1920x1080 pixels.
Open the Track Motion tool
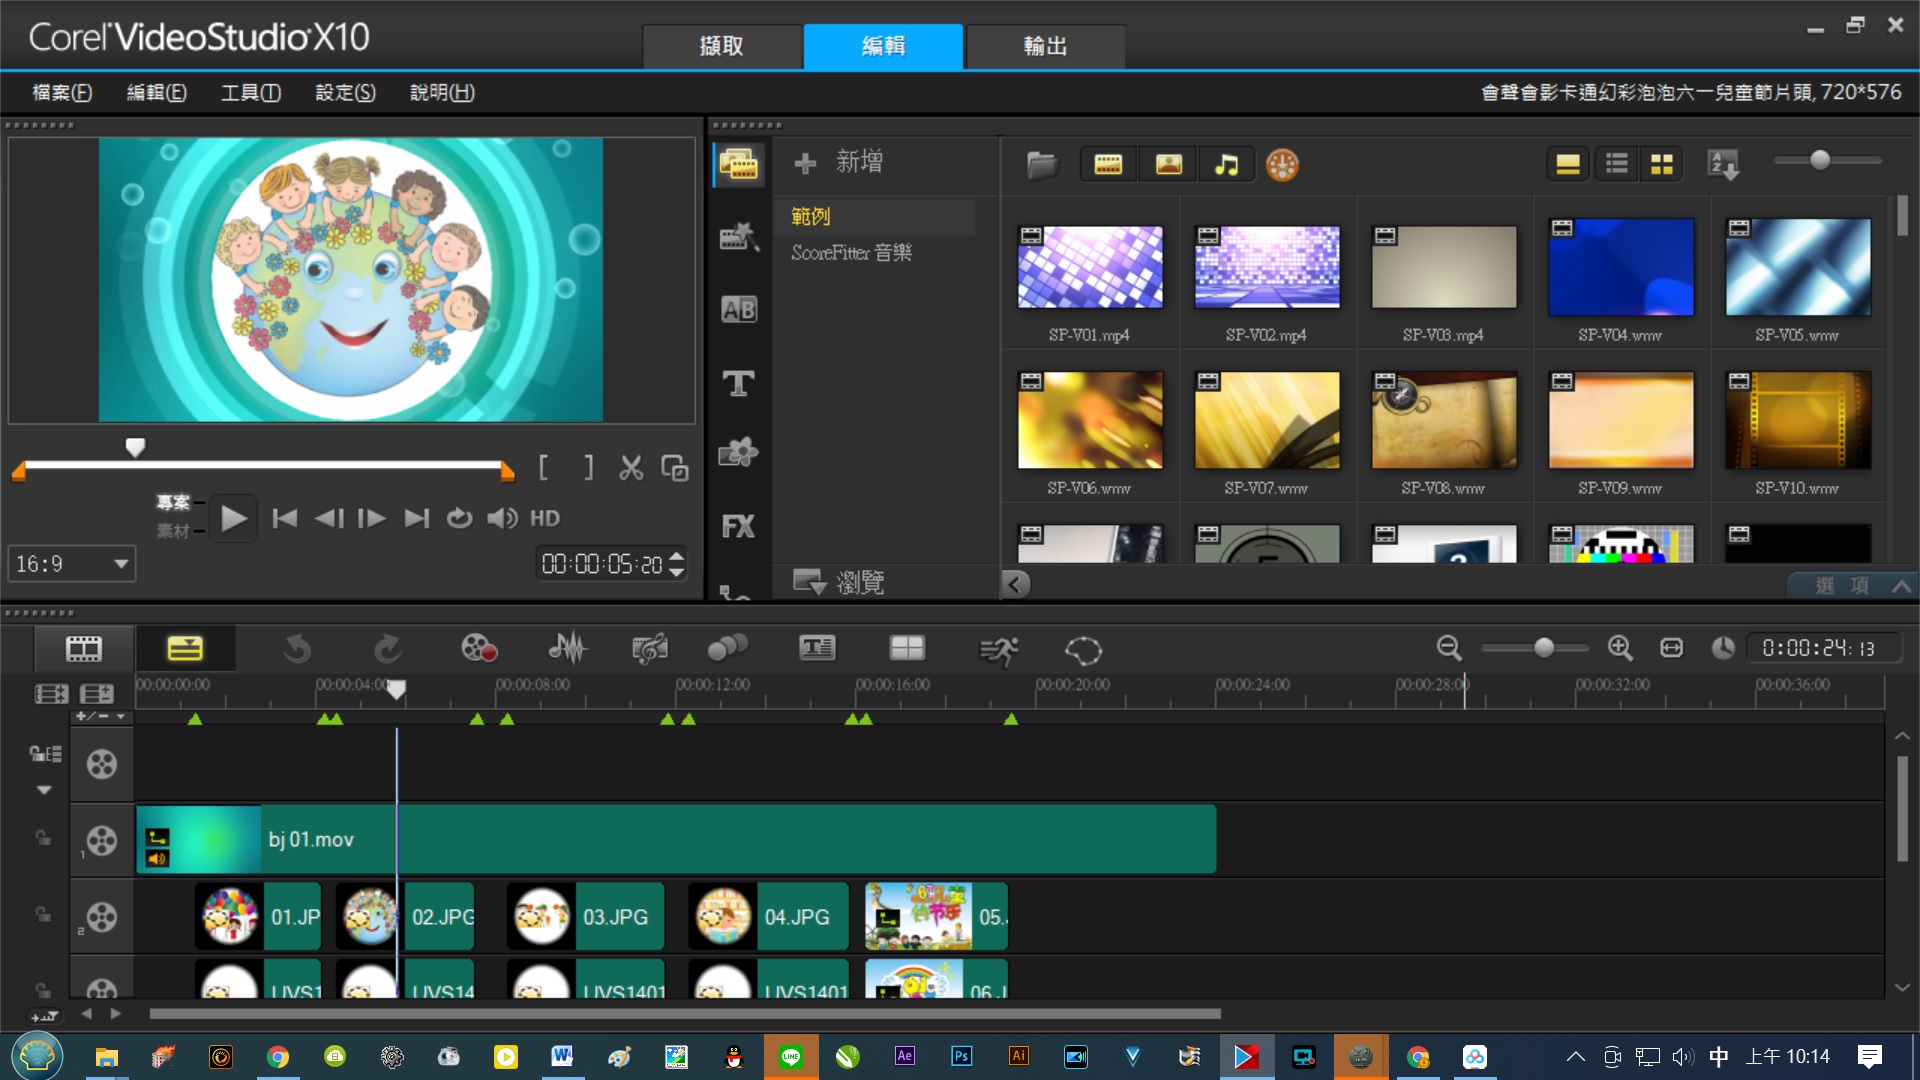727,650
